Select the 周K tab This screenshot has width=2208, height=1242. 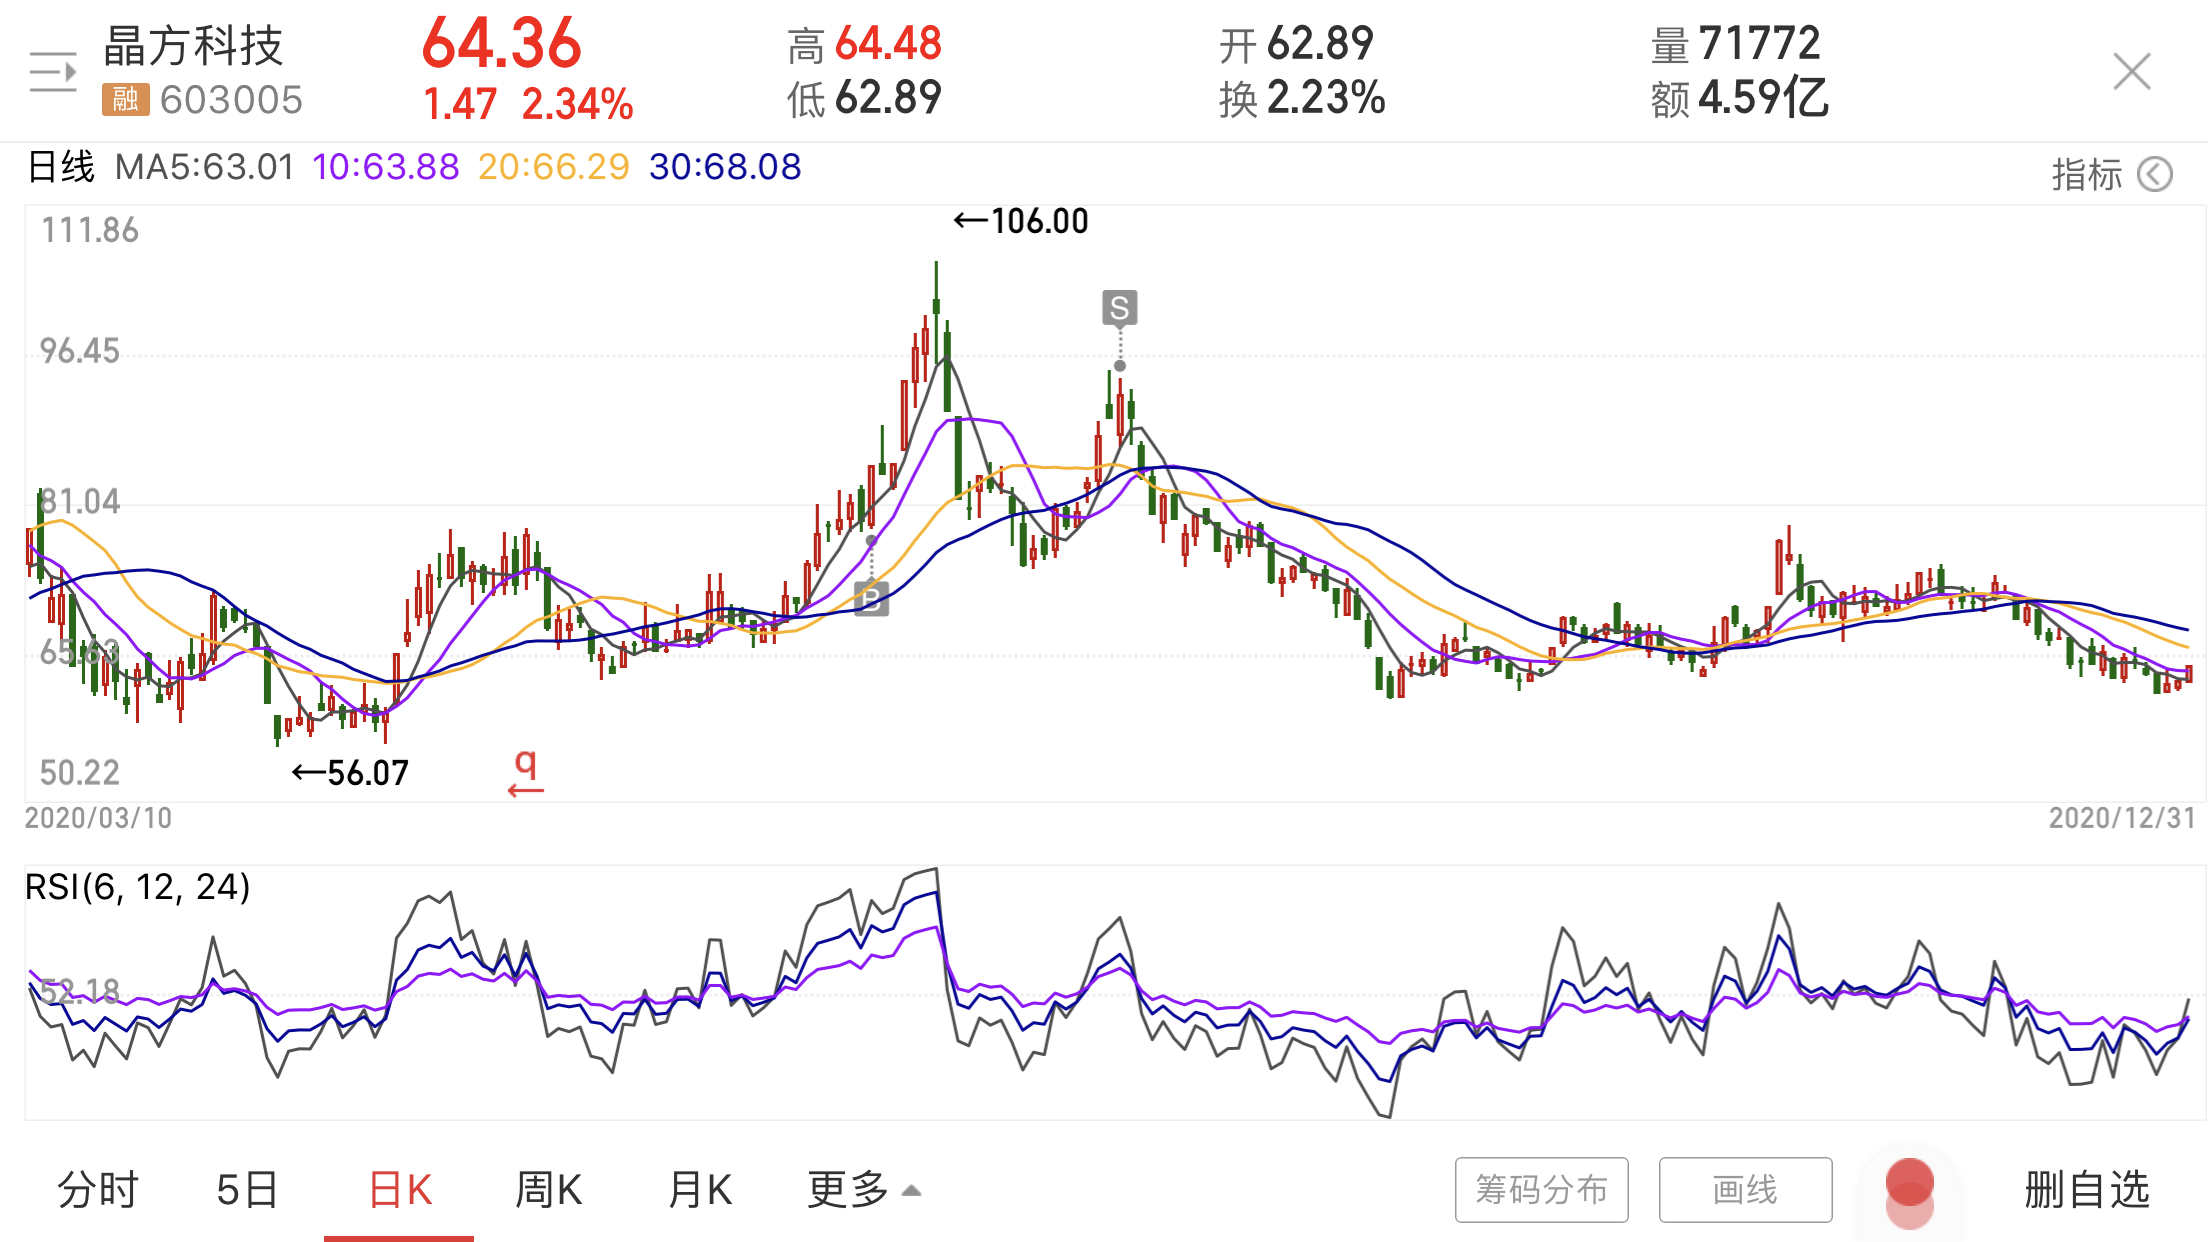tap(548, 1190)
